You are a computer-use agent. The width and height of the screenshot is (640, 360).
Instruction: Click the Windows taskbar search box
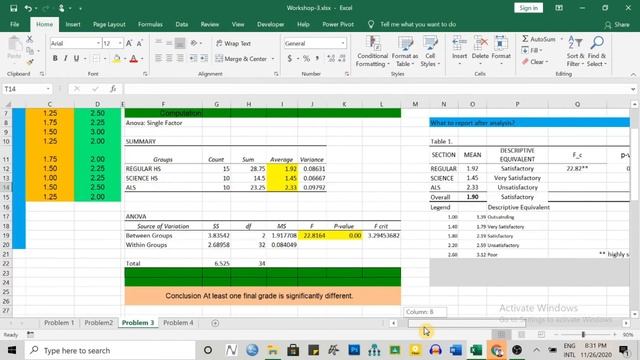click(x=110, y=350)
